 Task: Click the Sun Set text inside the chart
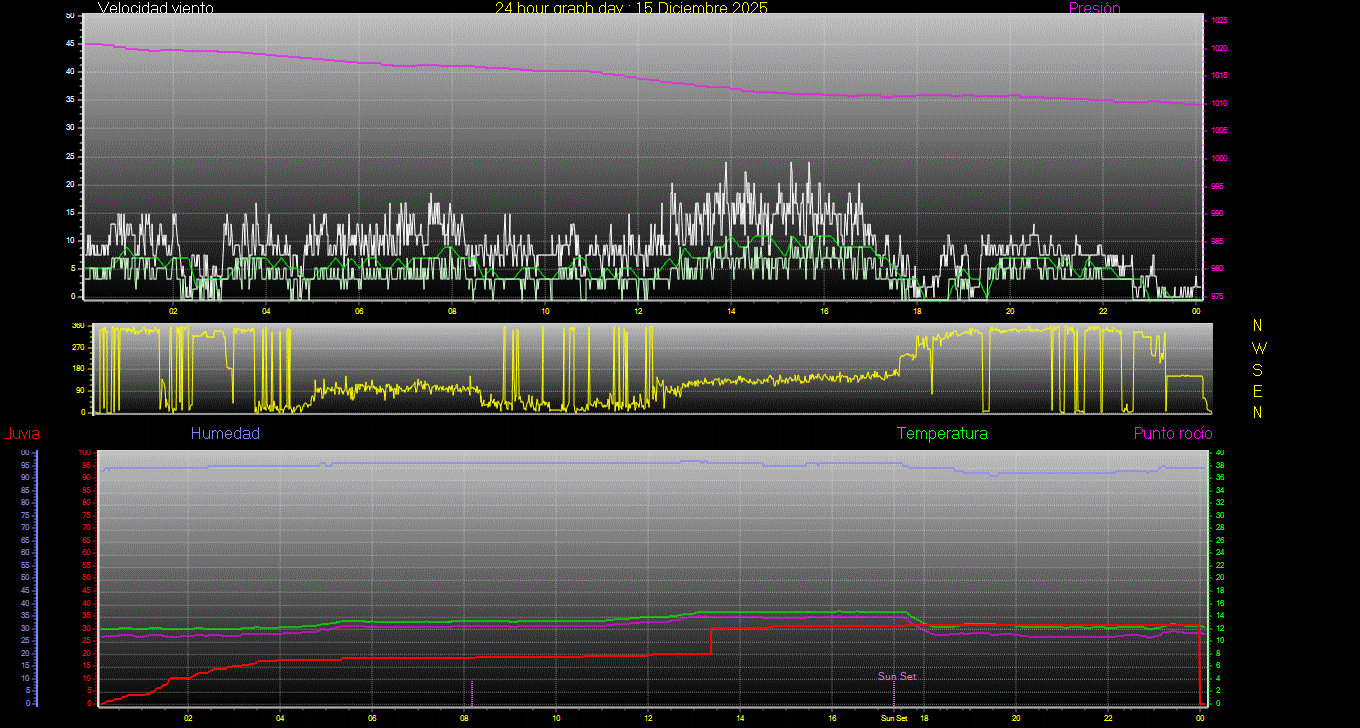click(897, 676)
